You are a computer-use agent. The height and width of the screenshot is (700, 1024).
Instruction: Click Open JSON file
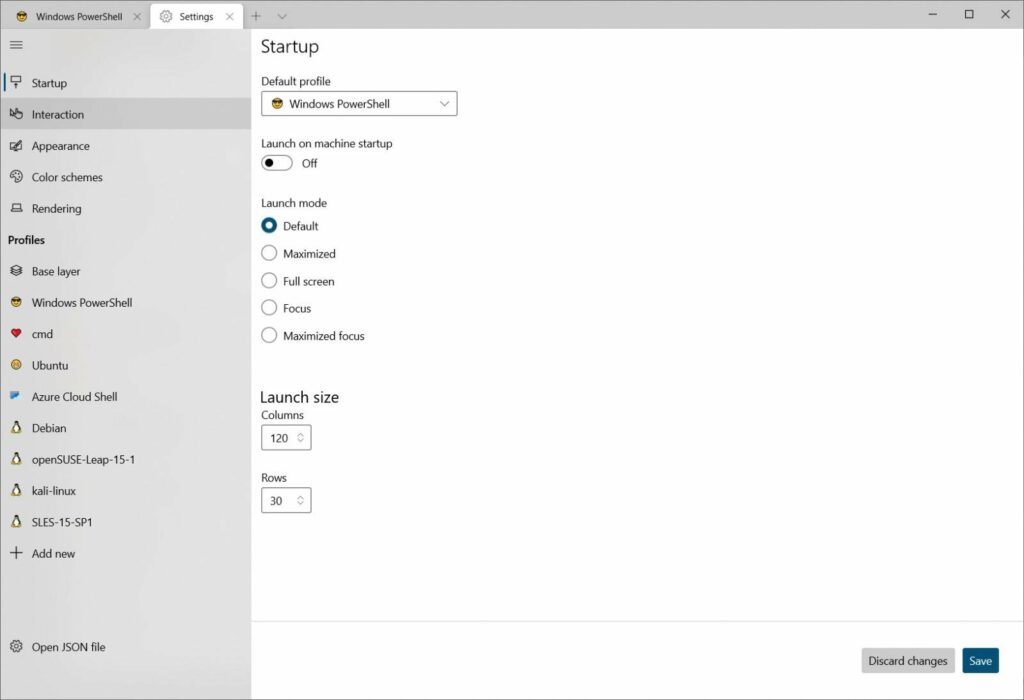[x=126, y=646]
